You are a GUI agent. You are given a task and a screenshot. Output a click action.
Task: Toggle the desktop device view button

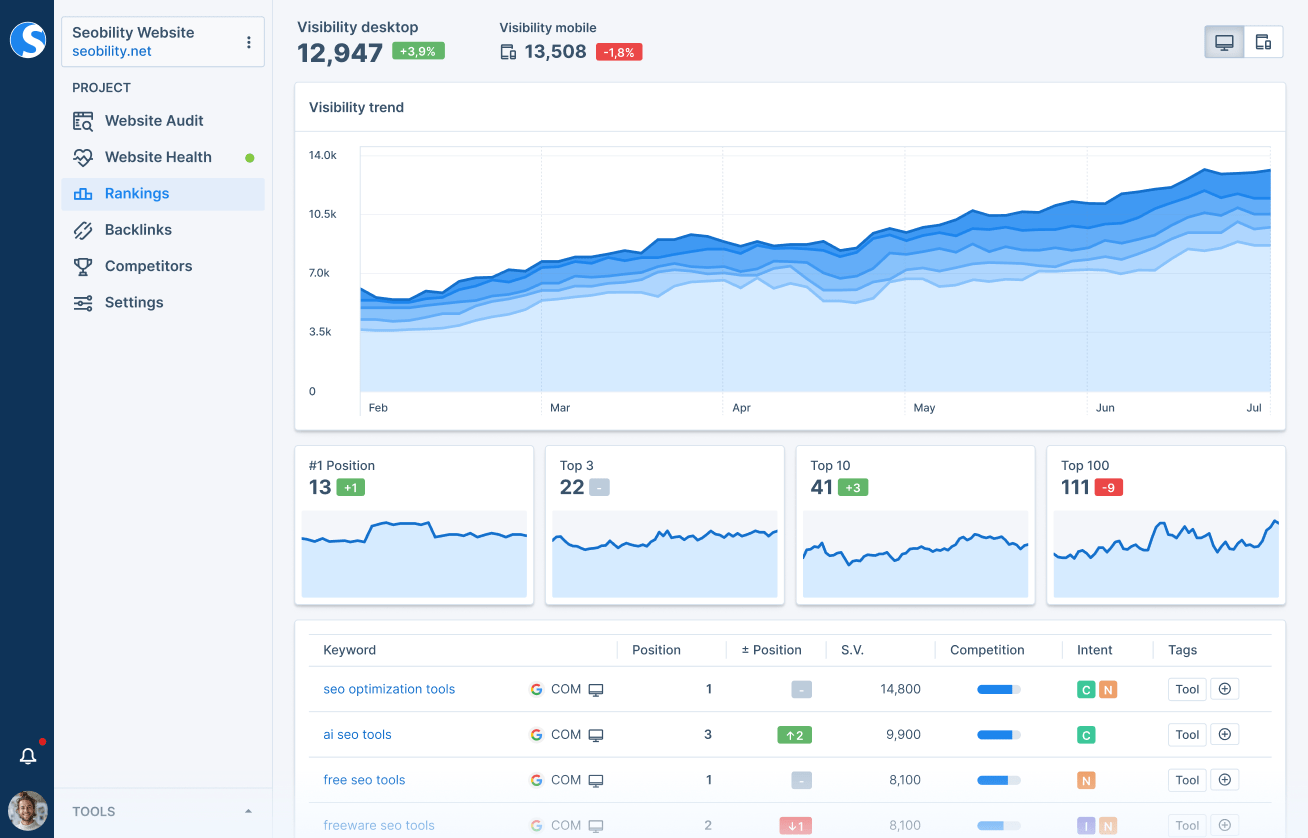[1223, 41]
